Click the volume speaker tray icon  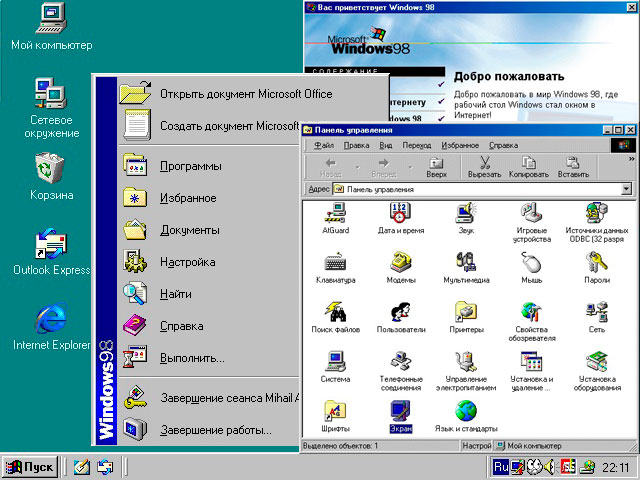550,467
